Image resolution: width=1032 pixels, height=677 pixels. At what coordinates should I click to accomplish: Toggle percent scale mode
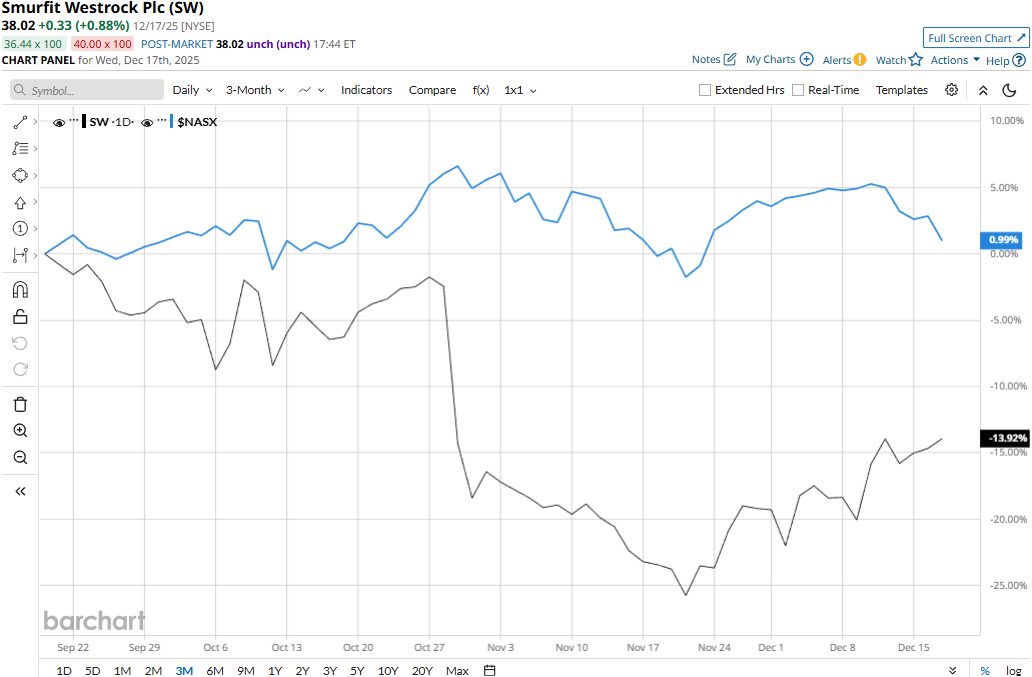[x=985, y=670]
